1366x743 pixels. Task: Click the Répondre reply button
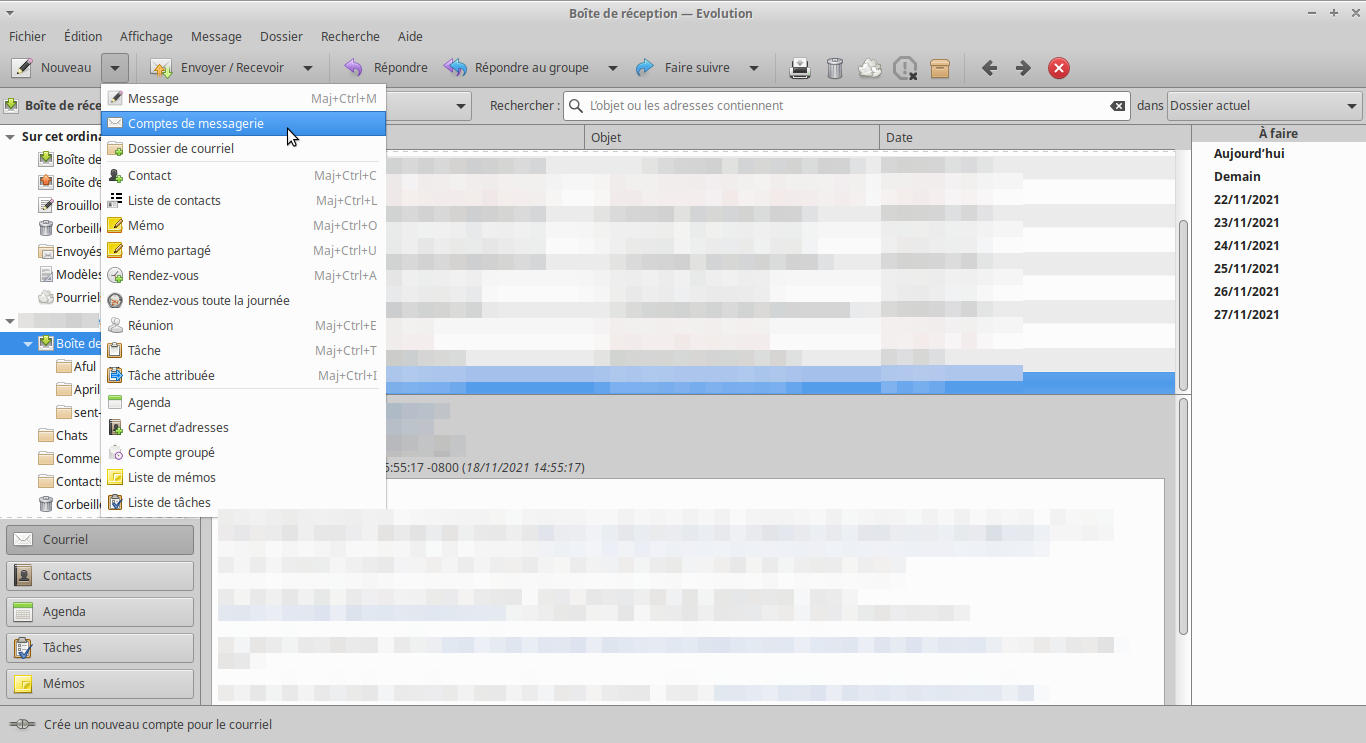386,68
